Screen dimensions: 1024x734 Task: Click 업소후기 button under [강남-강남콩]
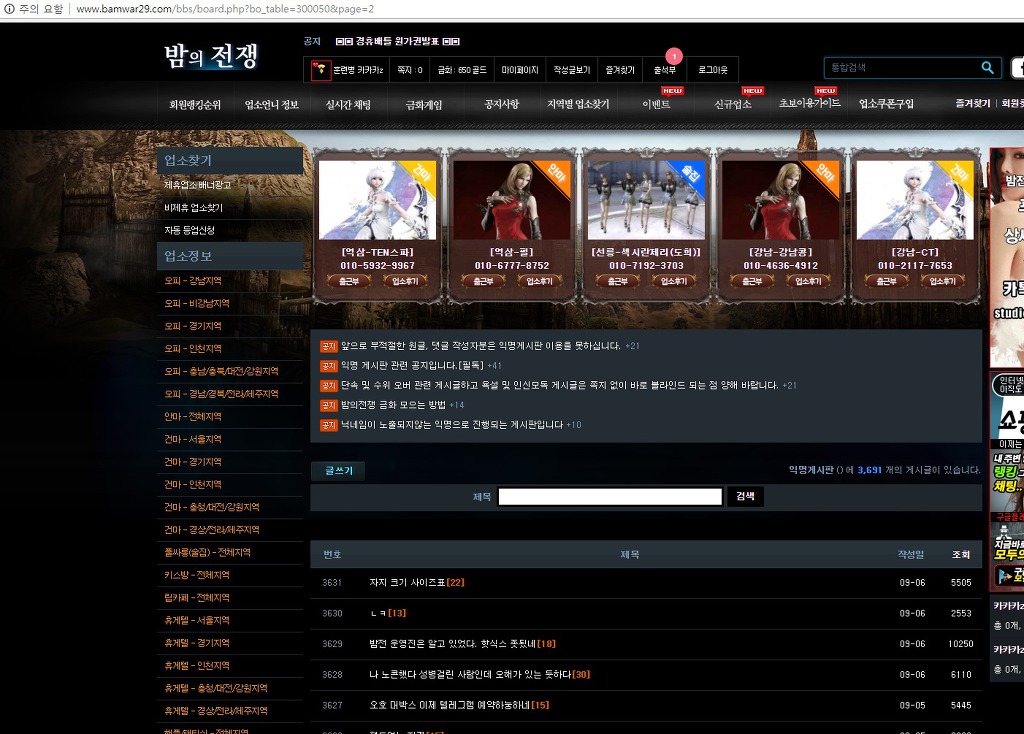[808, 281]
